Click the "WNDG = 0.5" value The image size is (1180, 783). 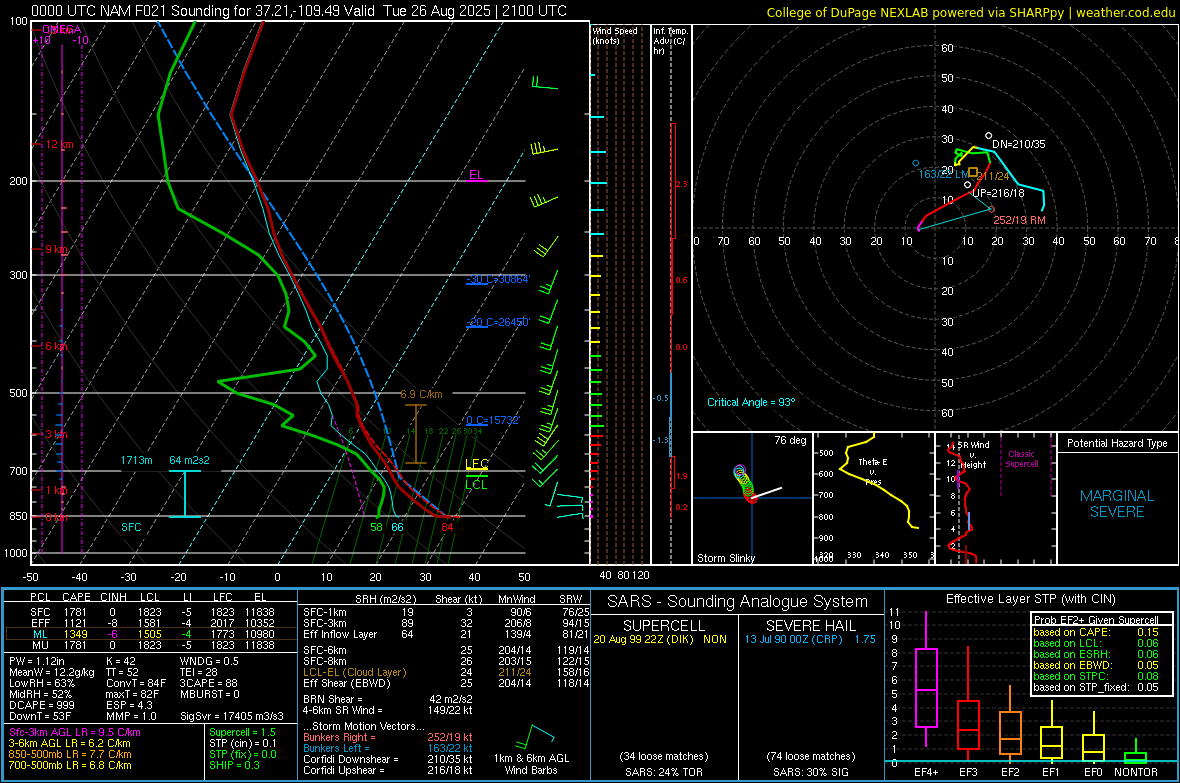(209, 661)
